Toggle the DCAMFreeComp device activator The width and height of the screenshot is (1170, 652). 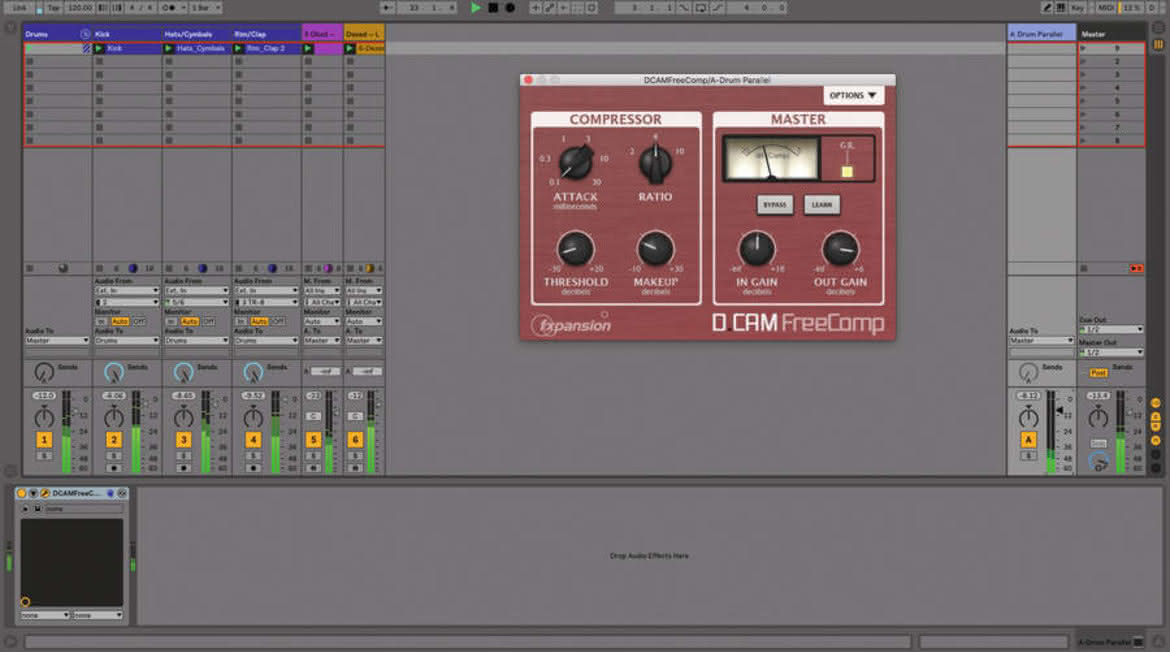(x=21, y=493)
